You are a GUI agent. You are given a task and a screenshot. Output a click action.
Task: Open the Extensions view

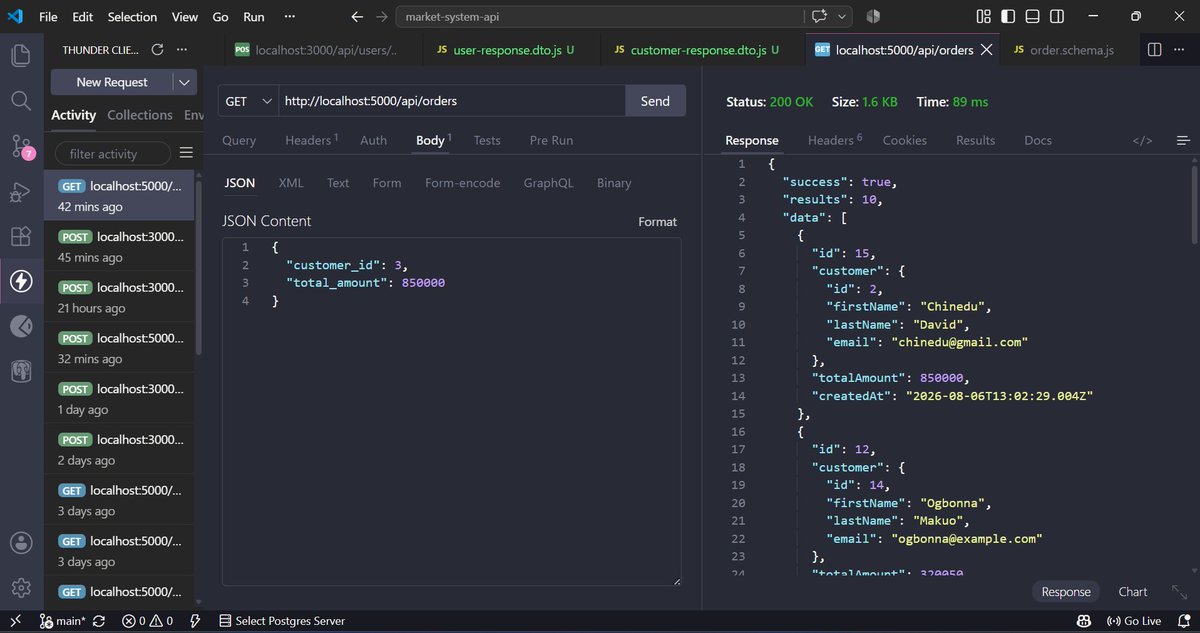[21, 237]
